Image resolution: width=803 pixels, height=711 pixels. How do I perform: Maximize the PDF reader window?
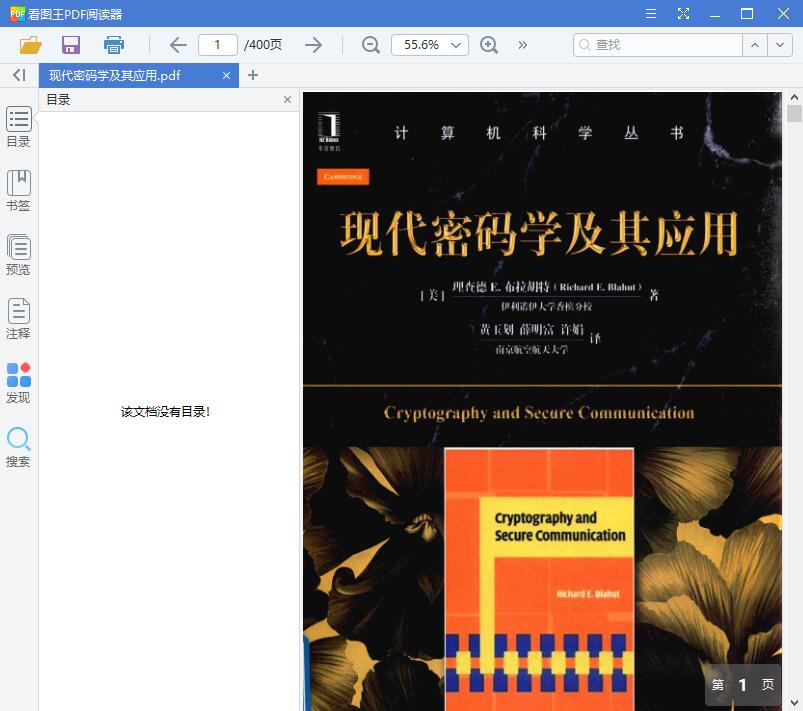coord(747,14)
